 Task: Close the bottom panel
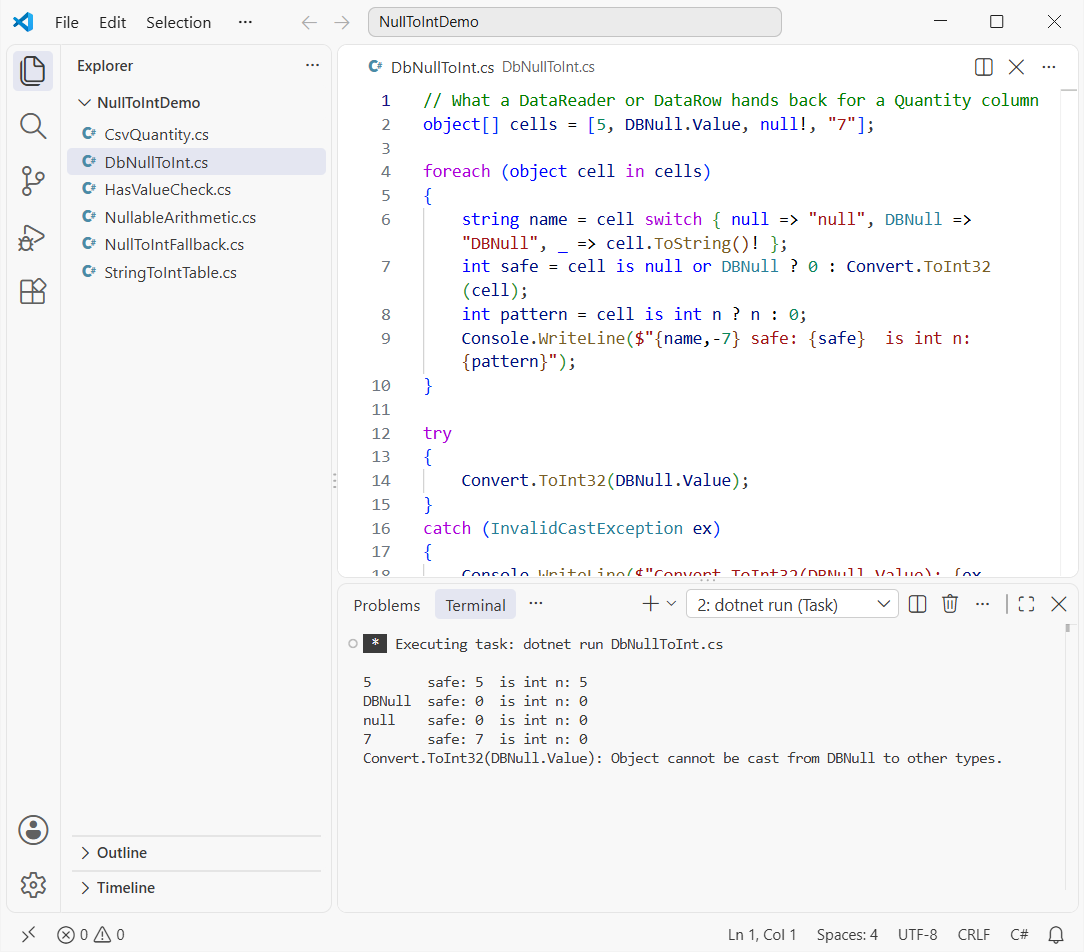[1058, 604]
